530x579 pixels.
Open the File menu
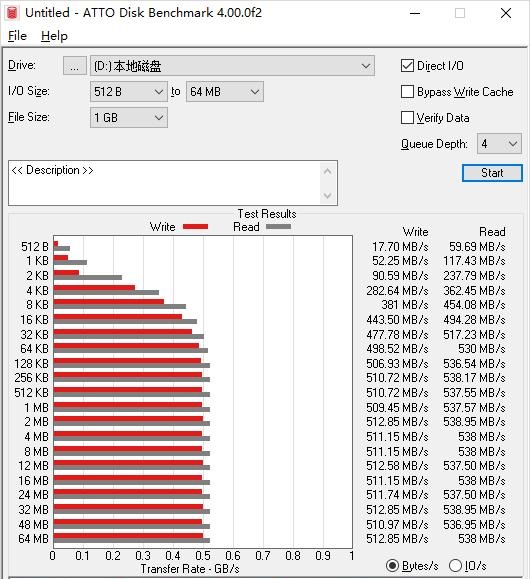click(x=17, y=36)
